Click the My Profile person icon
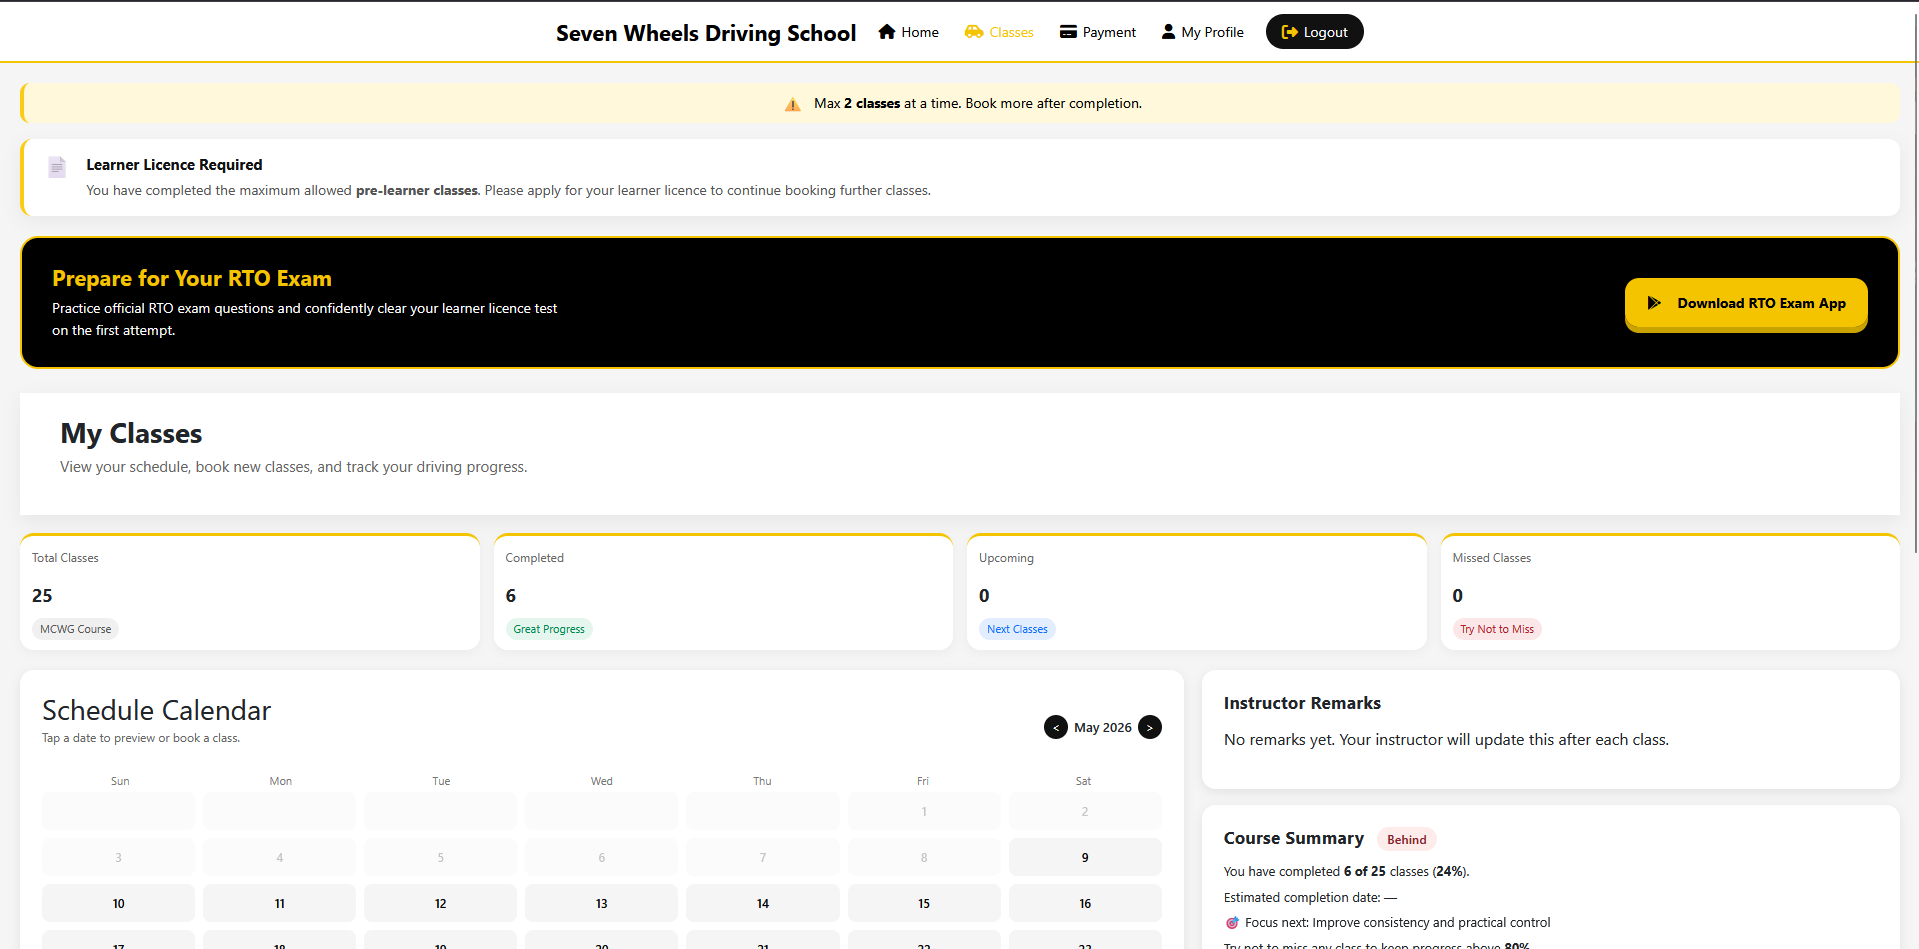1919x949 pixels. coord(1168,32)
